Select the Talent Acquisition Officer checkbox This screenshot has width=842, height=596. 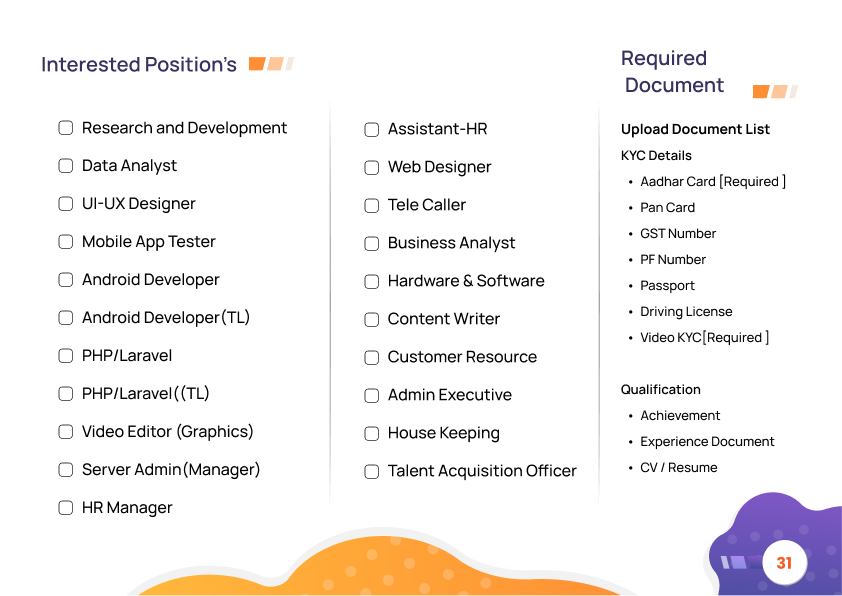(x=372, y=471)
